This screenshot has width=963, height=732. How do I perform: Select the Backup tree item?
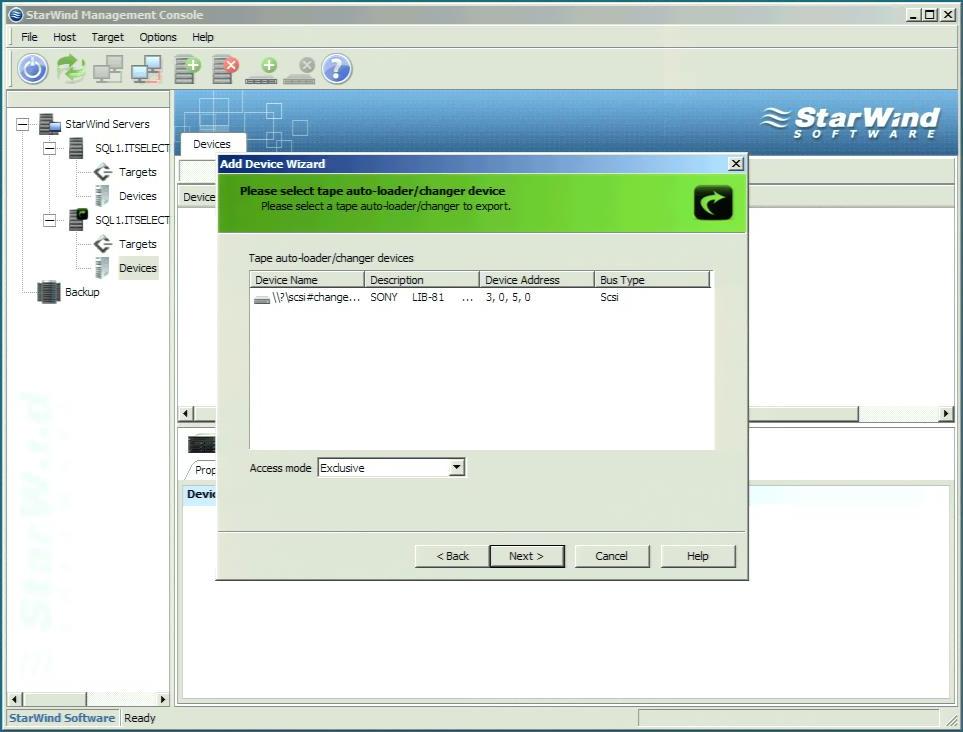point(82,292)
